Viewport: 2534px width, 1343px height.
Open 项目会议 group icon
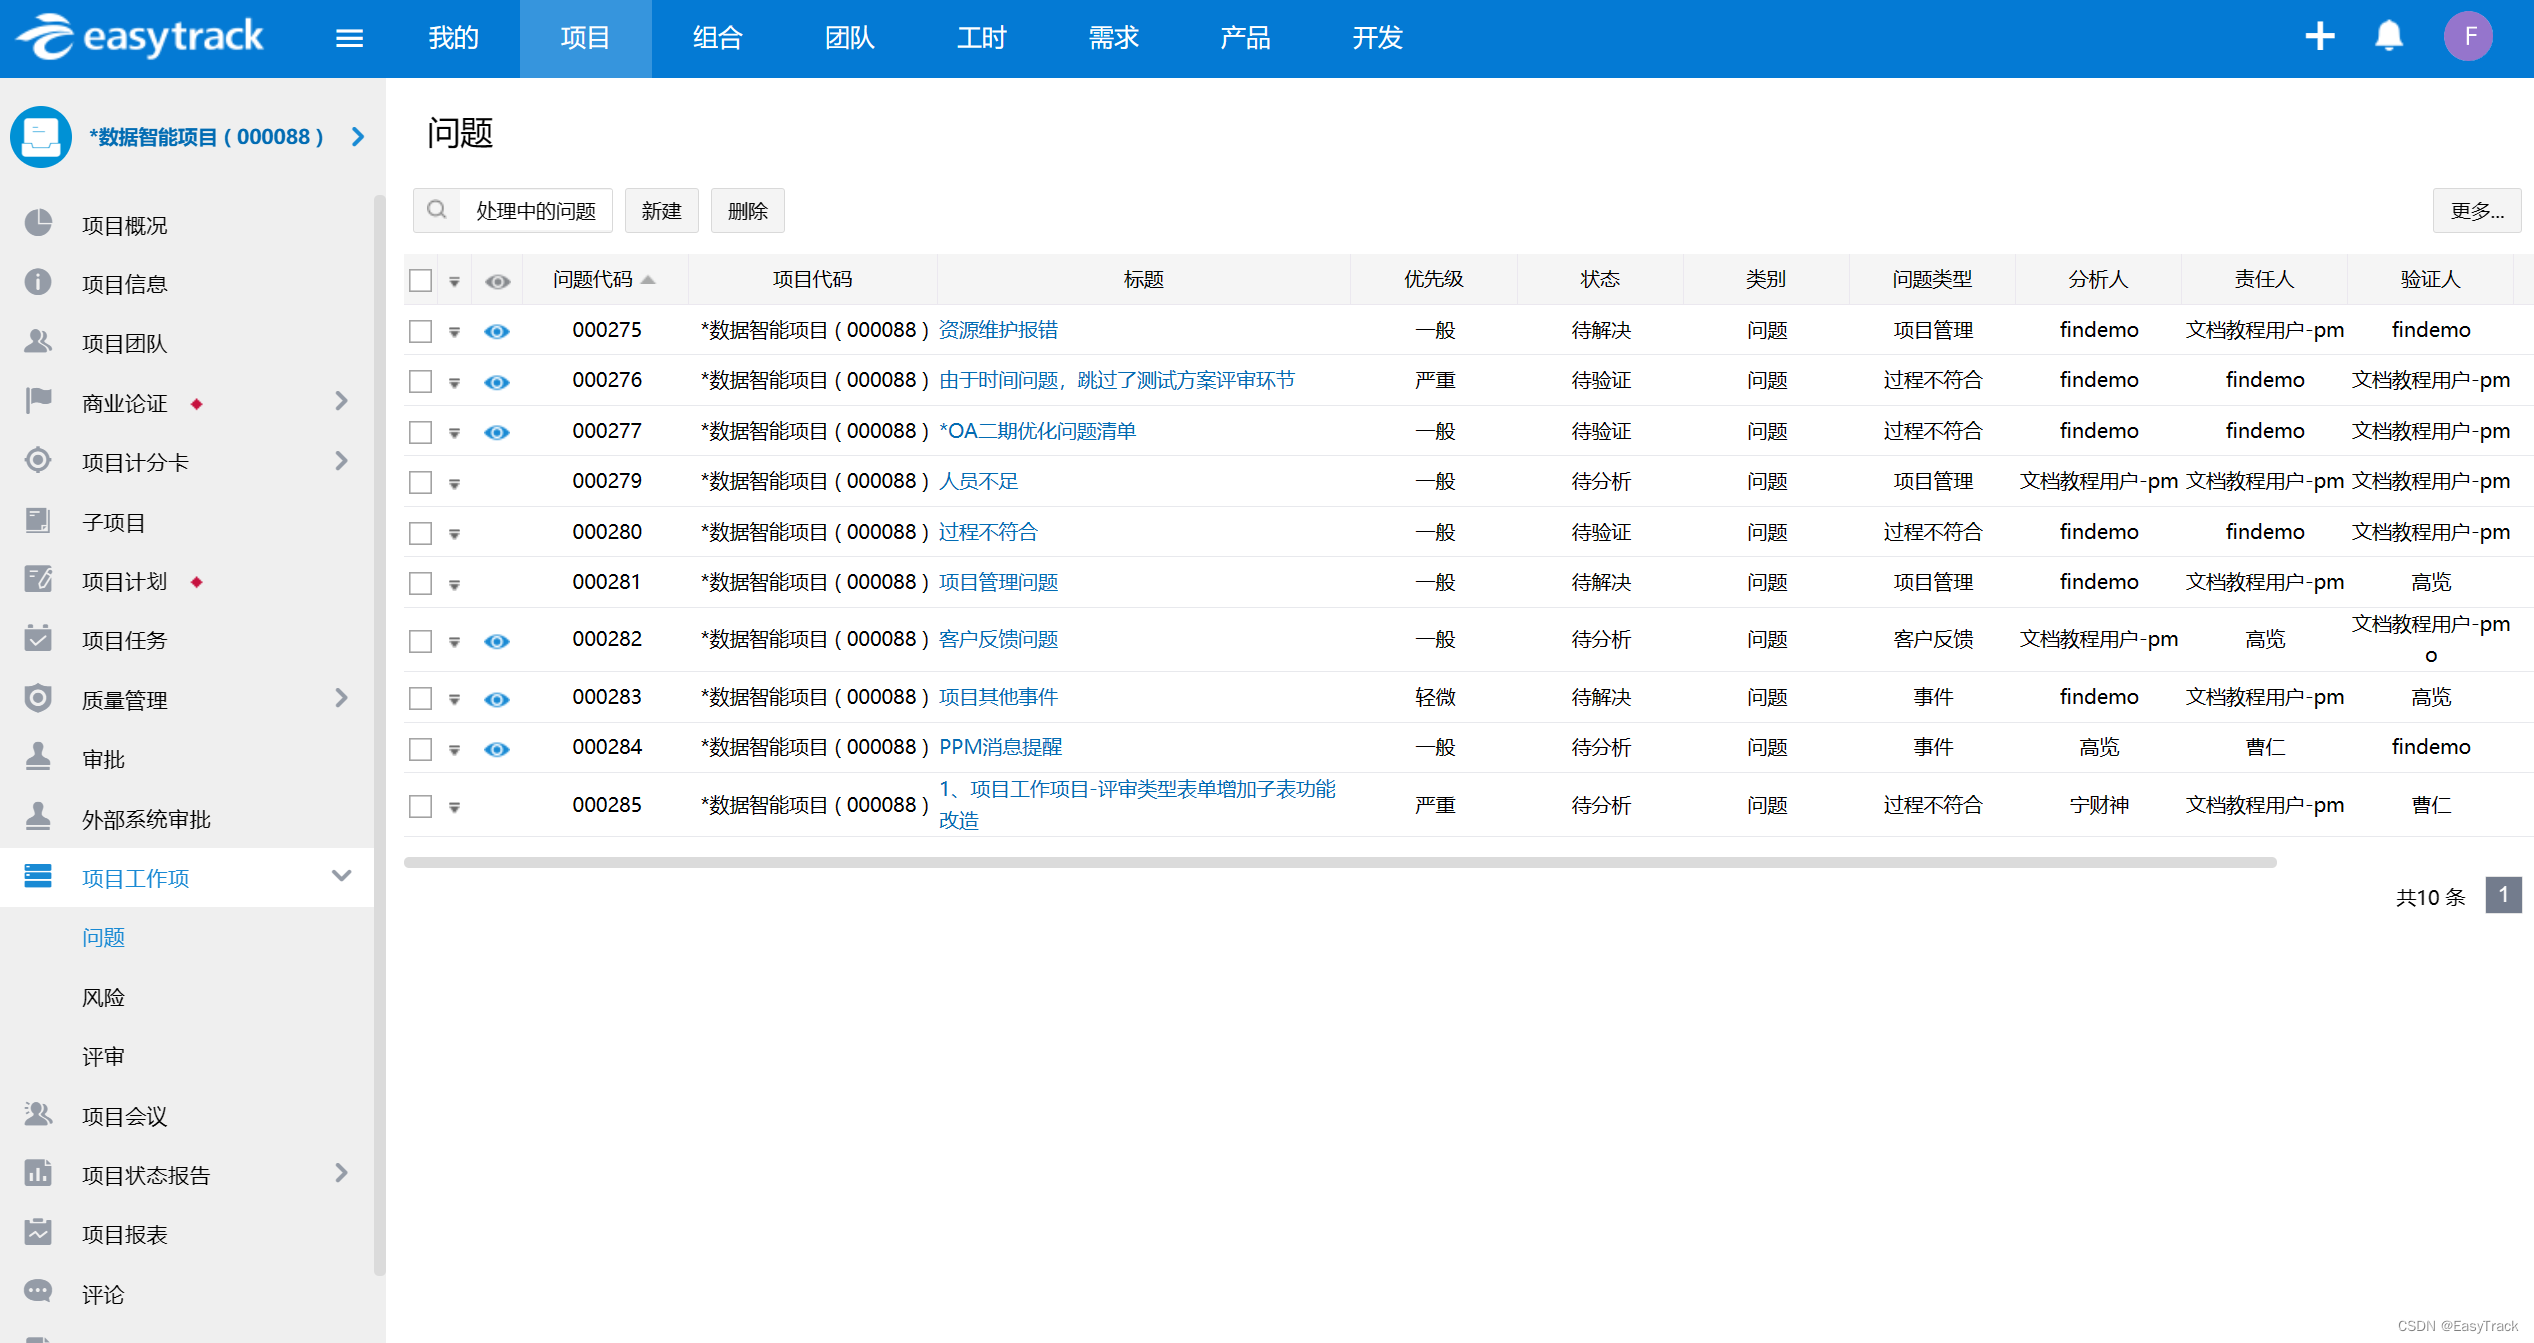click(38, 1114)
